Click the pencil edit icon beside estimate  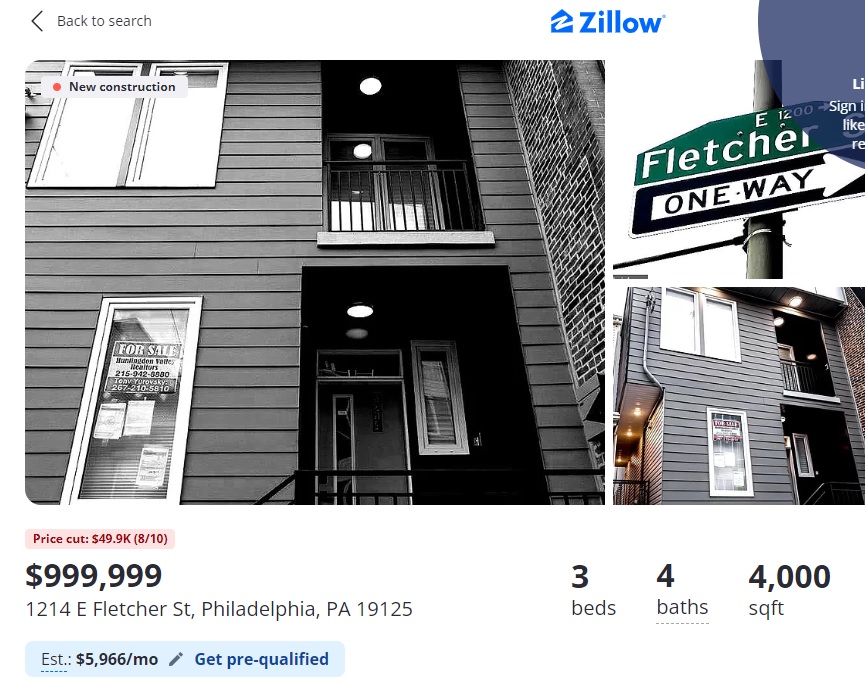[175, 658]
